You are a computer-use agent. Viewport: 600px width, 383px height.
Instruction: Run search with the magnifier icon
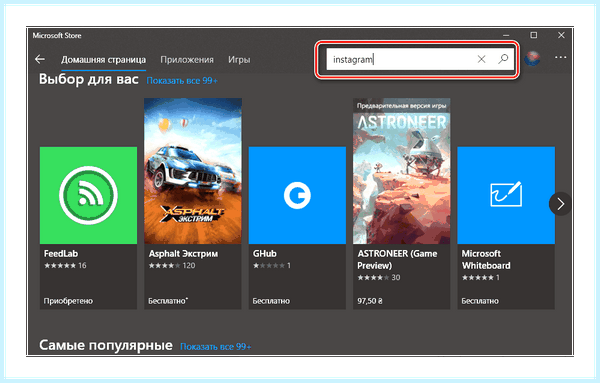pyautogui.click(x=503, y=59)
